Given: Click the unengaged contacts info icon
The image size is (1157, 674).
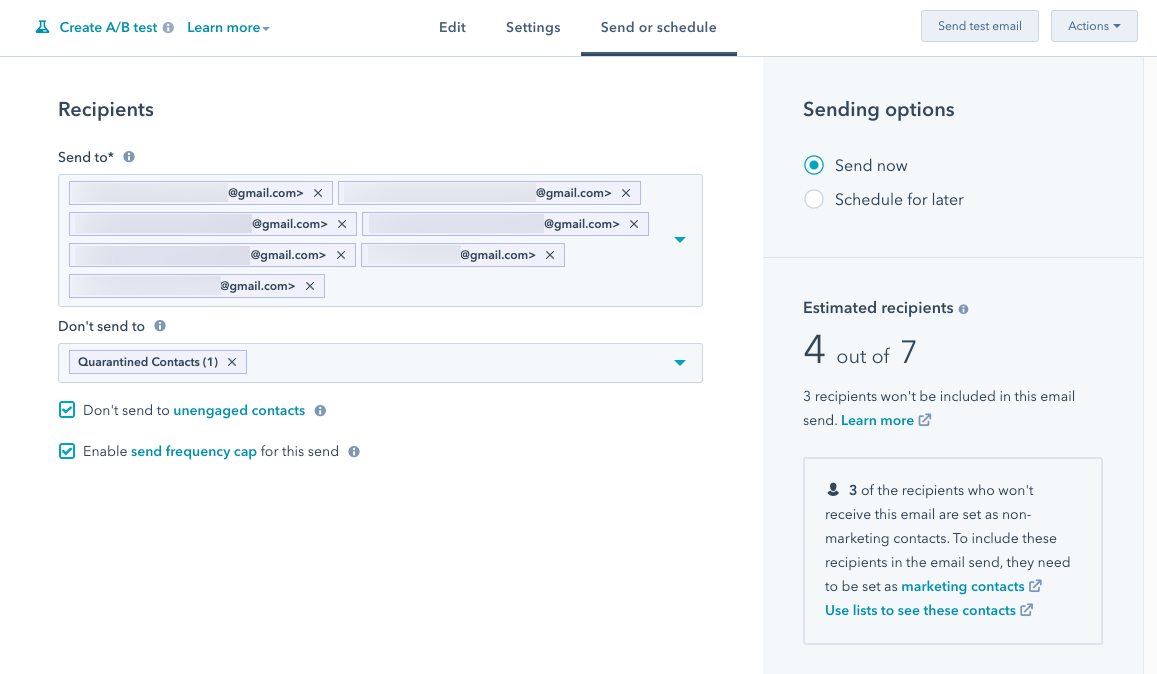Looking at the screenshot, I should click(318, 410).
